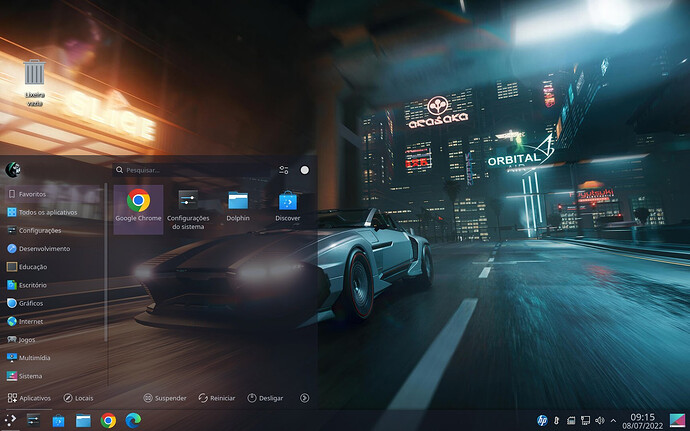Open Configurações do sistema from the launcher
The image size is (690, 431).
click(188, 210)
